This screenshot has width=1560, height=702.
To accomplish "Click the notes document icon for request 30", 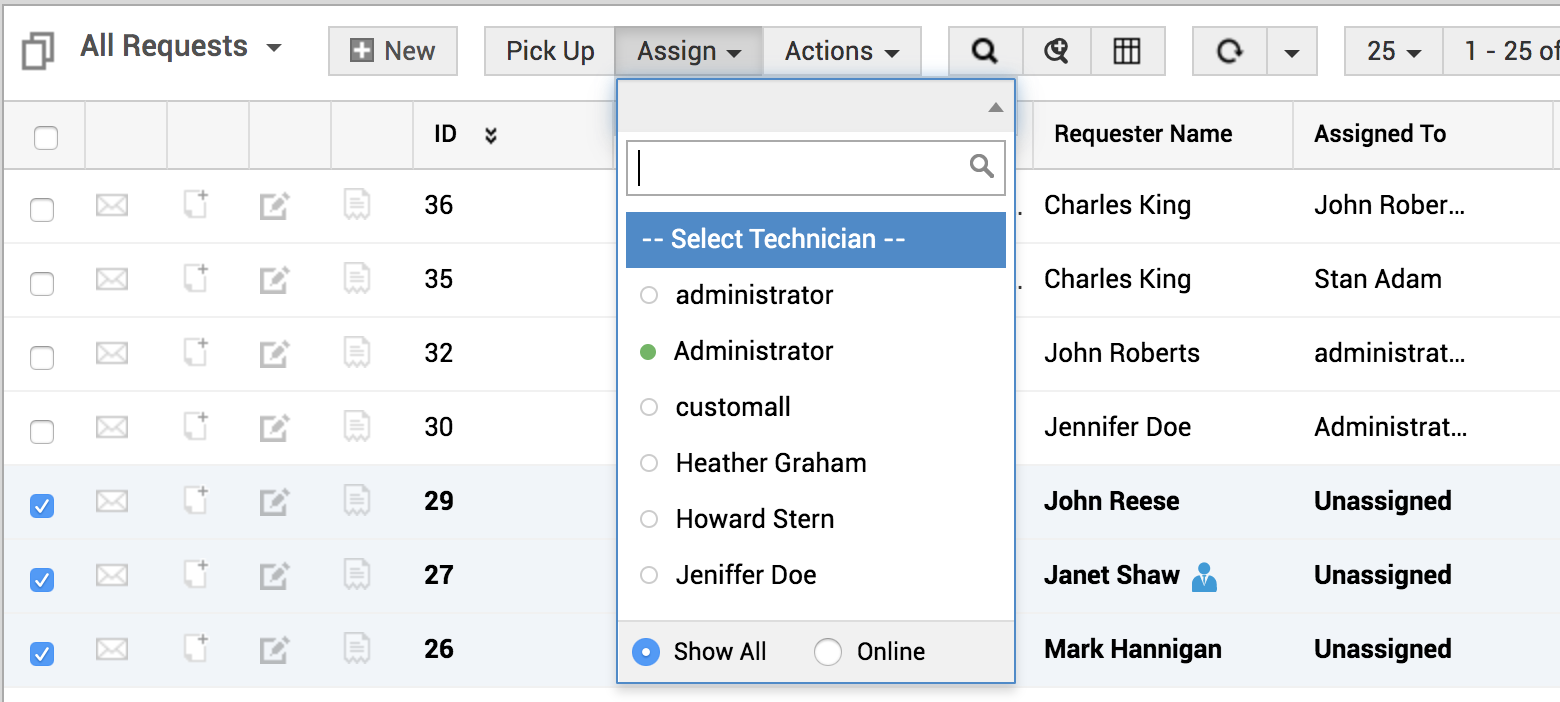I will pos(357,428).
